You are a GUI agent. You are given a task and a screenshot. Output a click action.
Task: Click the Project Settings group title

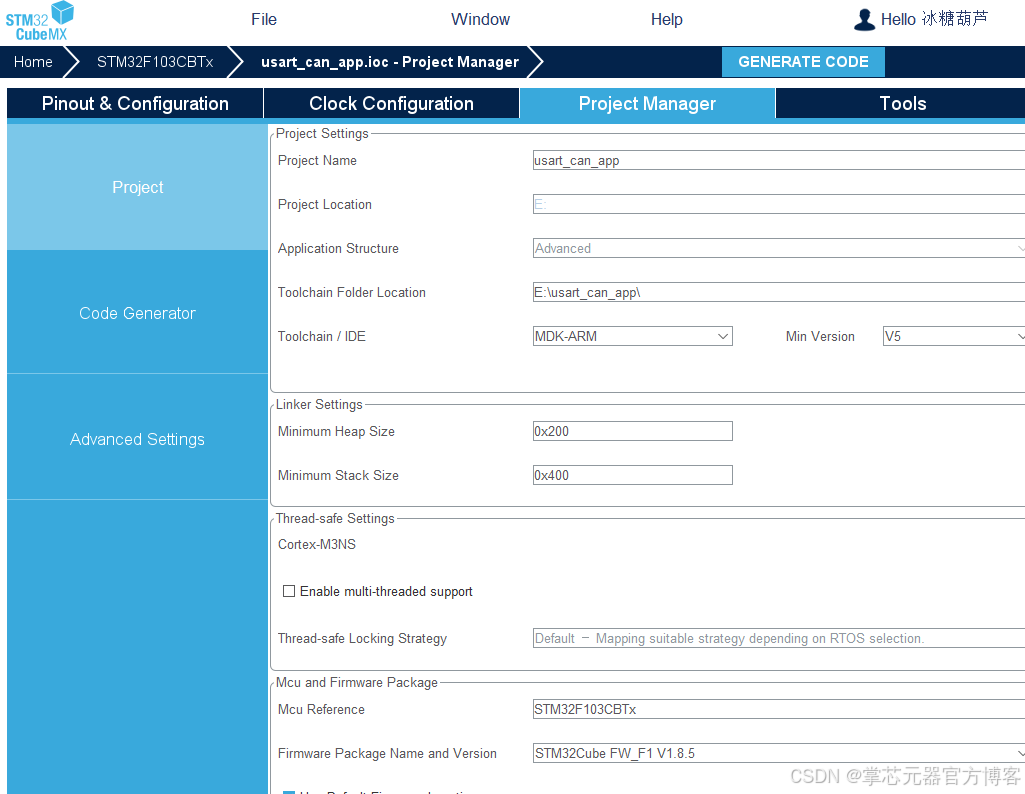(x=322, y=133)
